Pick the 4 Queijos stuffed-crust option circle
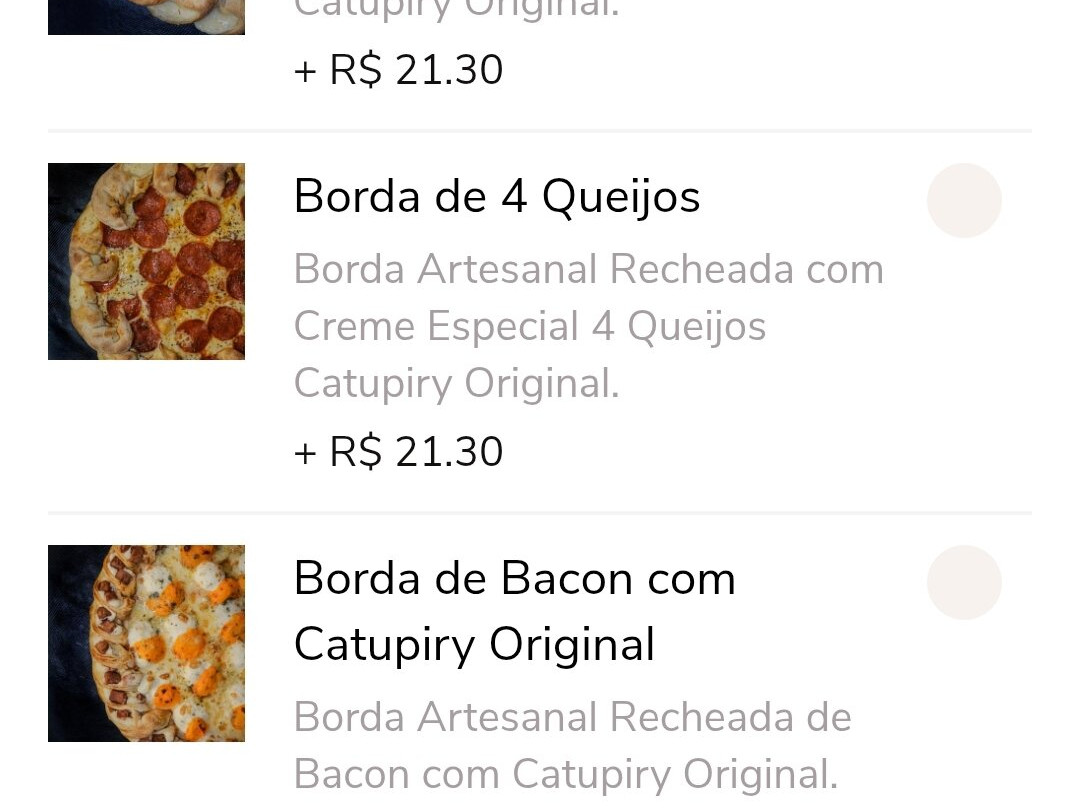 tap(964, 200)
